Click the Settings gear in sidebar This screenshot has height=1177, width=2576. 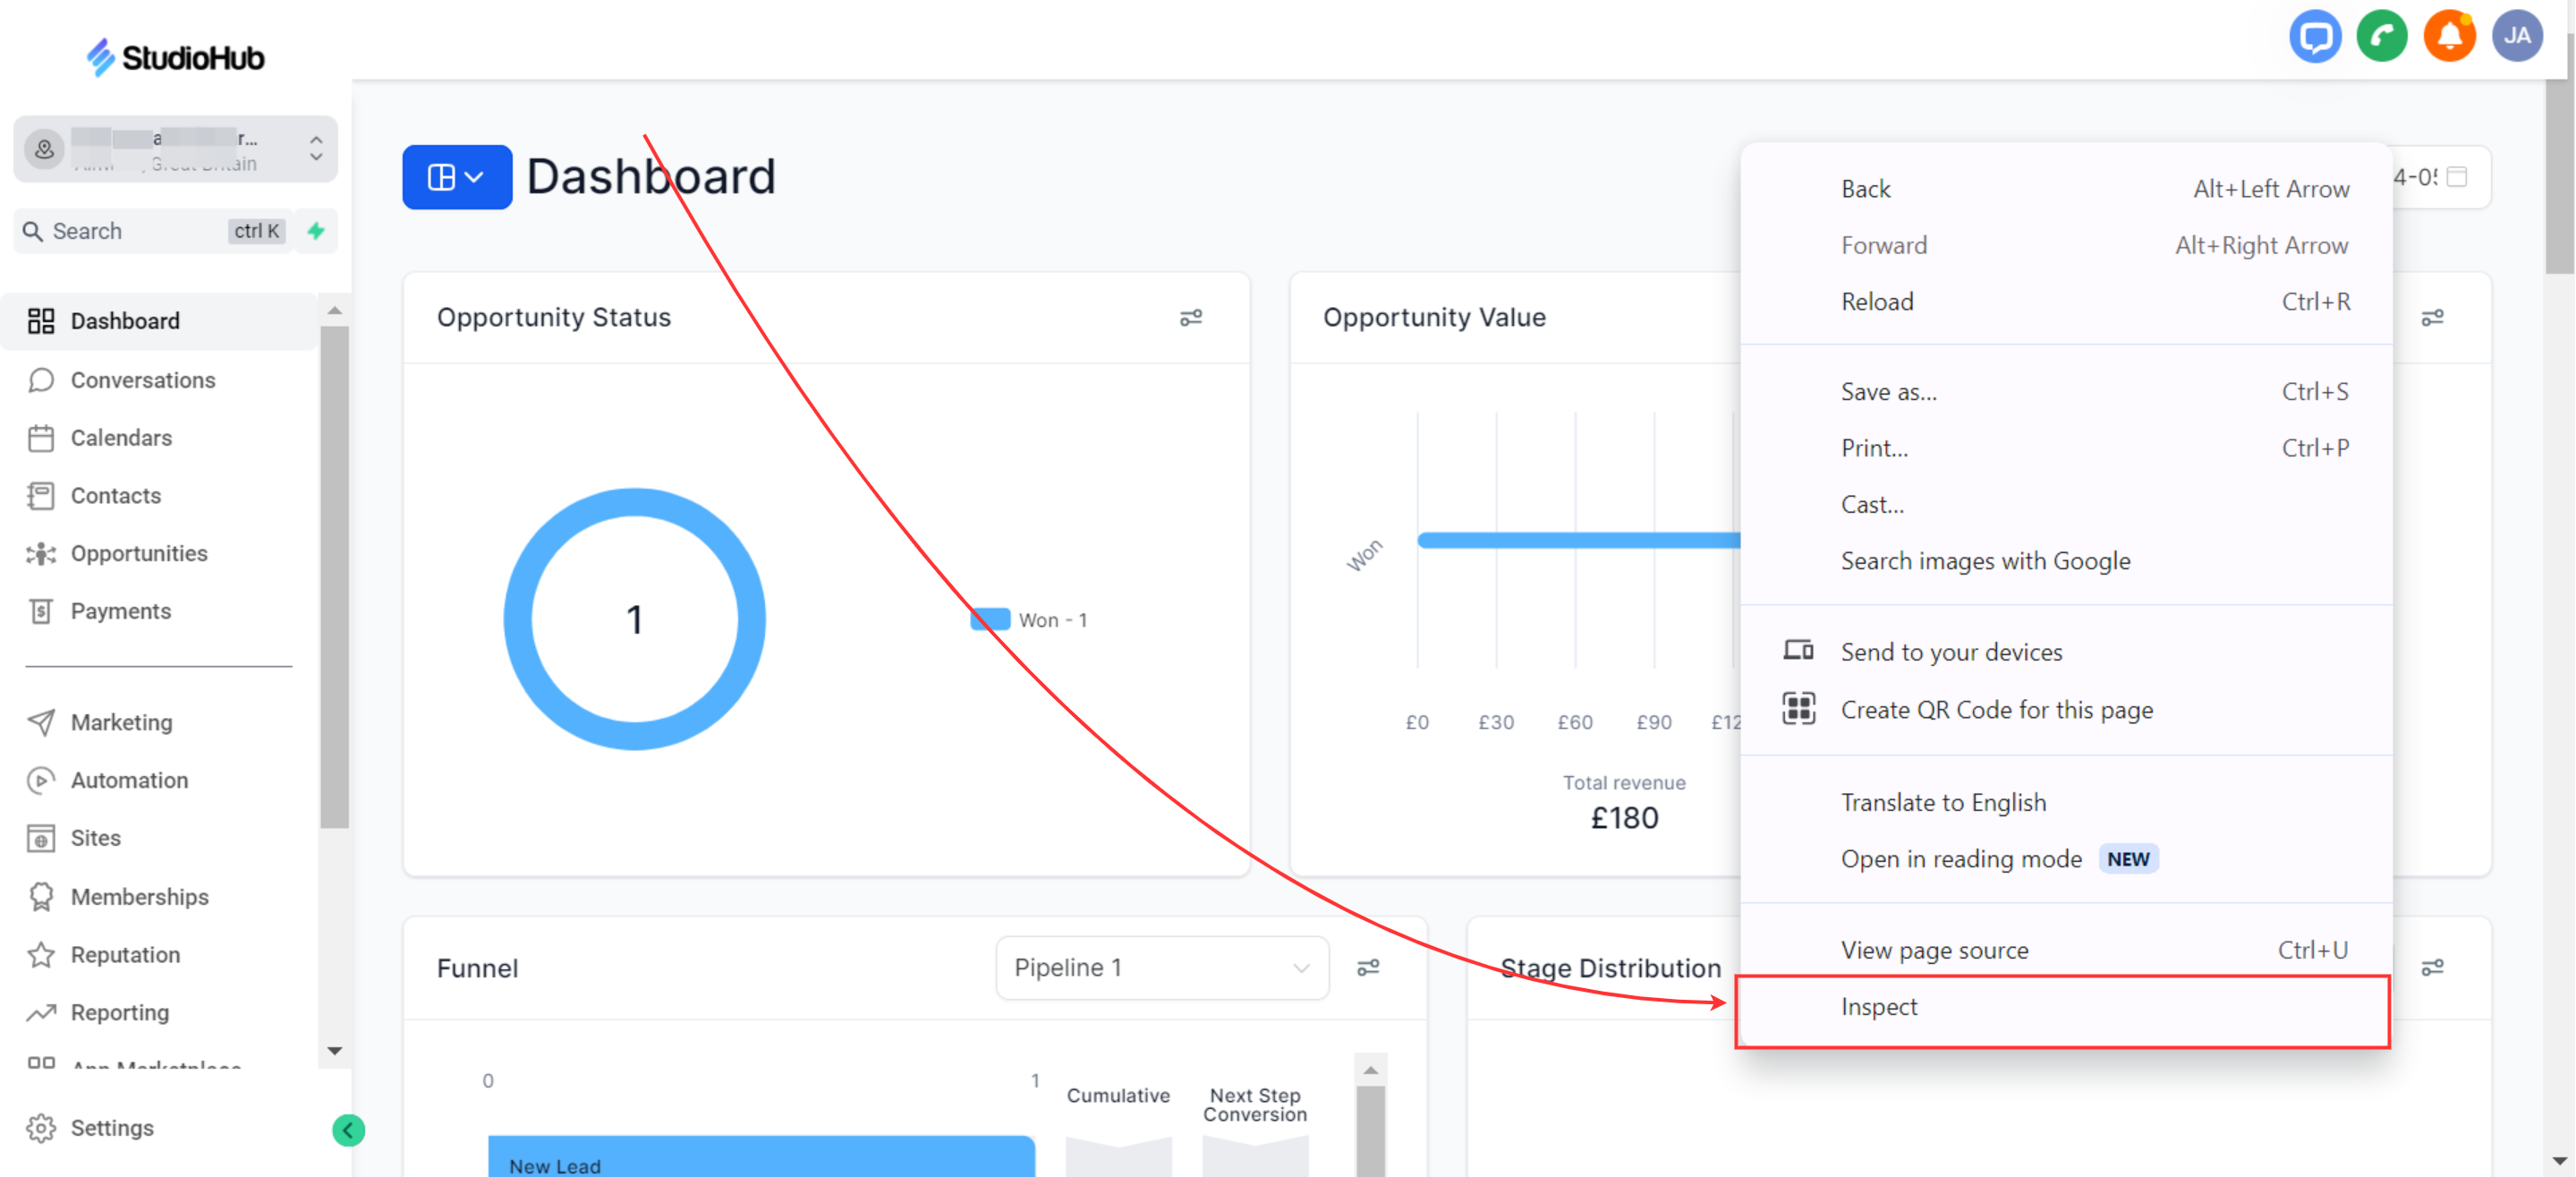tap(90, 1127)
